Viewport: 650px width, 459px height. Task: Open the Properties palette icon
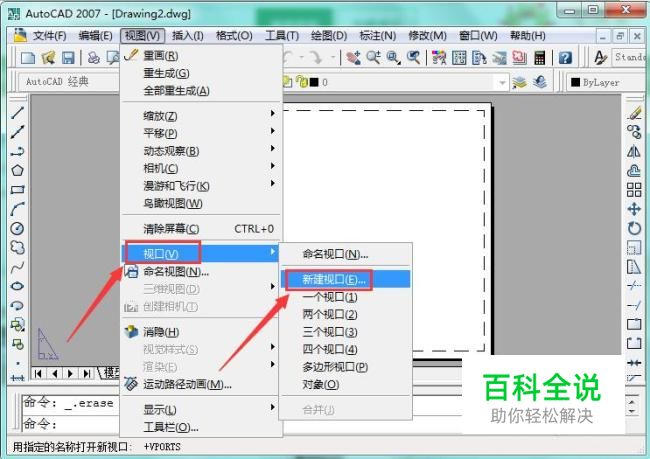(439, 58)
